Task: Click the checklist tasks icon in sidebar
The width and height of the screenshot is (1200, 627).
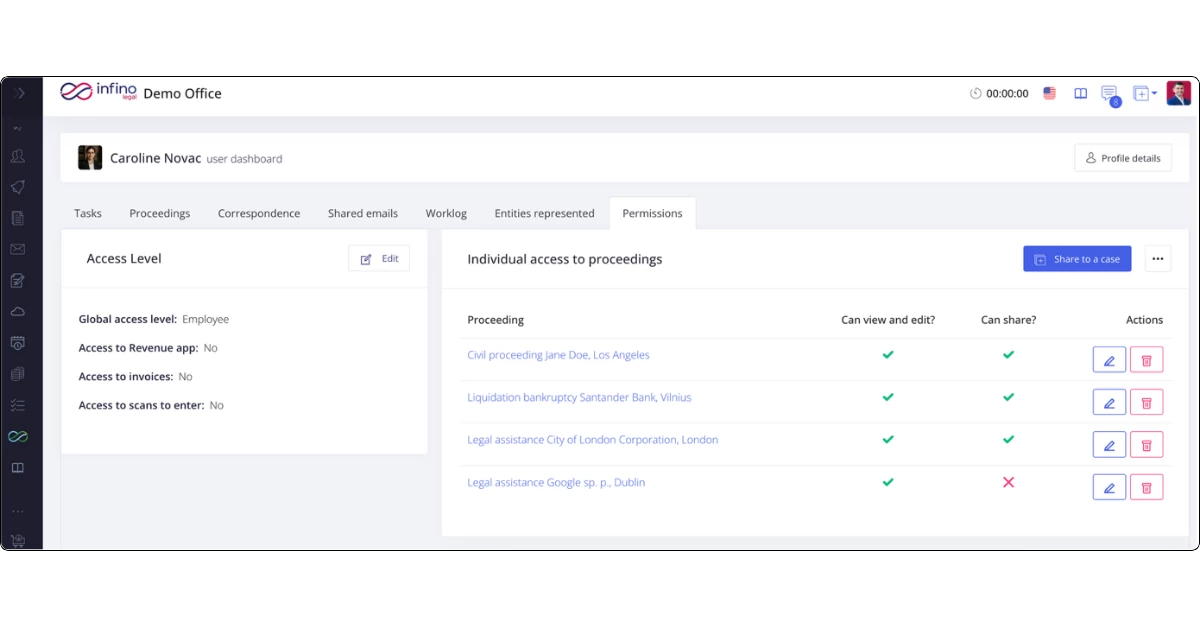Action: point(18,405)
